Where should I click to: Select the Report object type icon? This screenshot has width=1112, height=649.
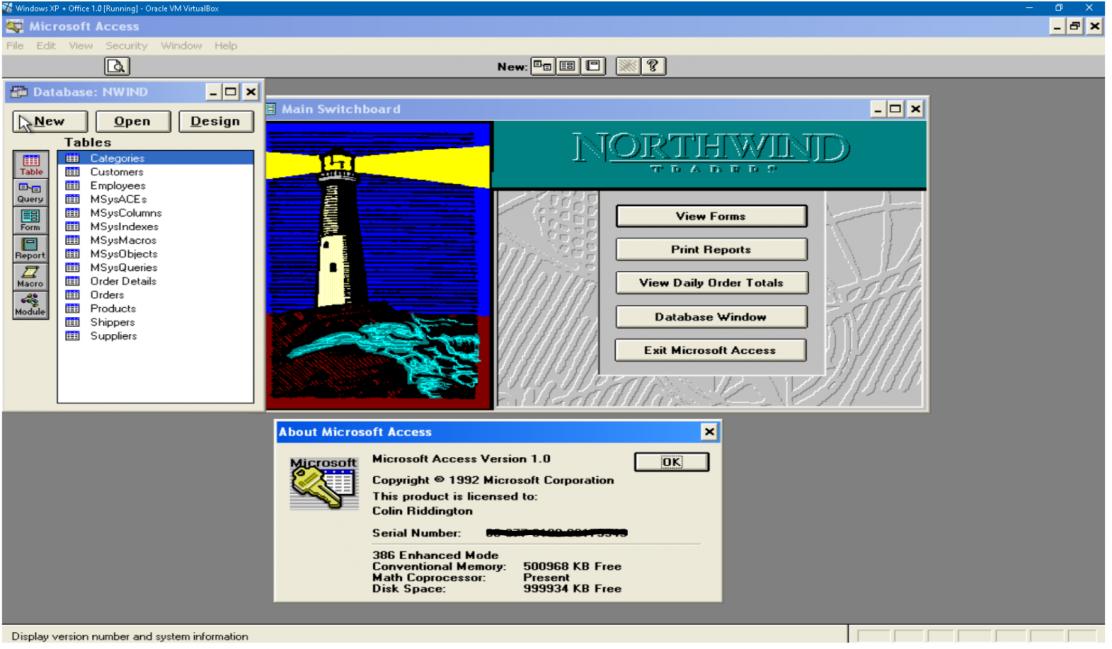tap(30, 248)
